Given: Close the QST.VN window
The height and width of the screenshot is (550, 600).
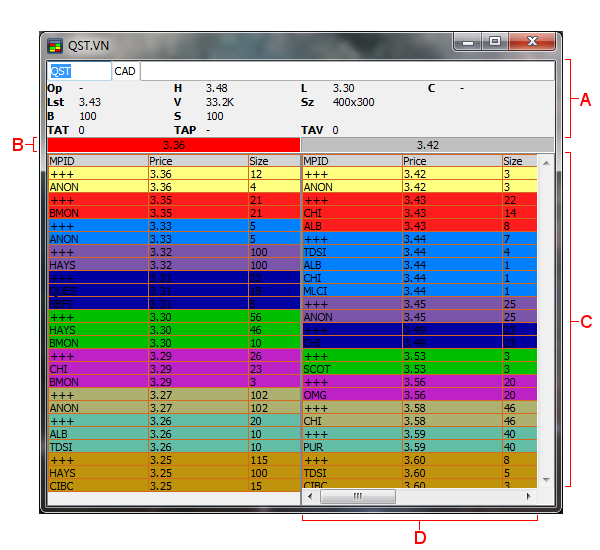Looking at the screenshot, I should pyautogui.click(x=532, y=42).
